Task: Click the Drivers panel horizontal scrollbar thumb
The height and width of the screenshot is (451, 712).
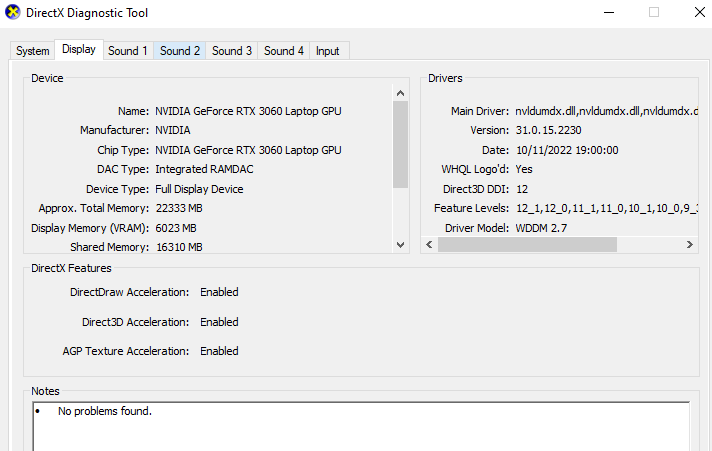Action: pos(527,245)
